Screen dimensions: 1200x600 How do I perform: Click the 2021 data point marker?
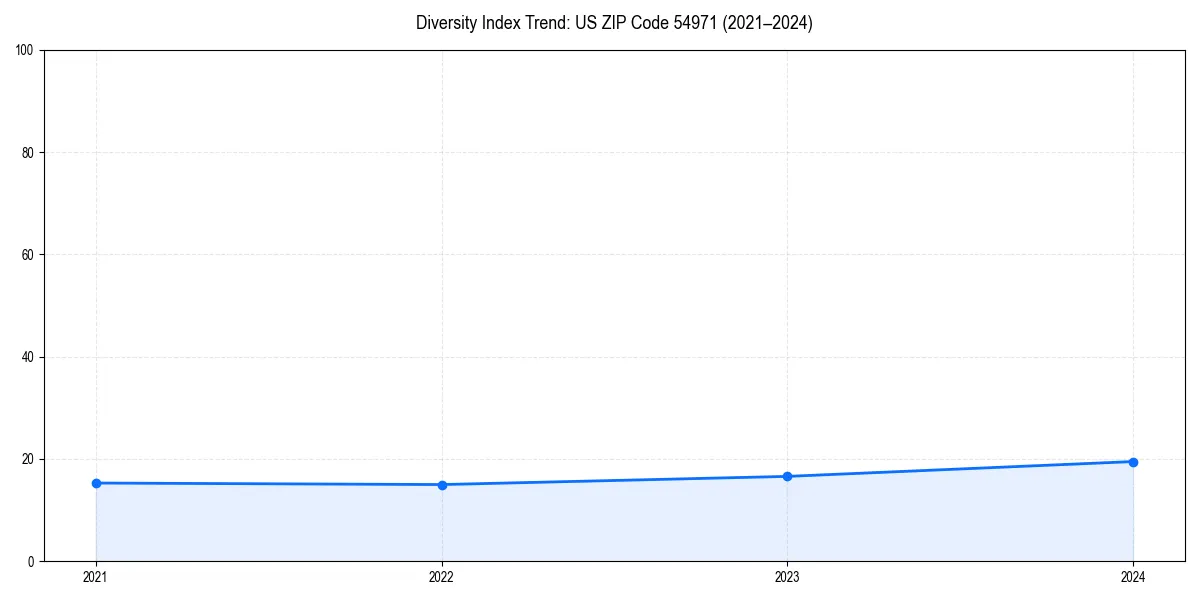96,482
